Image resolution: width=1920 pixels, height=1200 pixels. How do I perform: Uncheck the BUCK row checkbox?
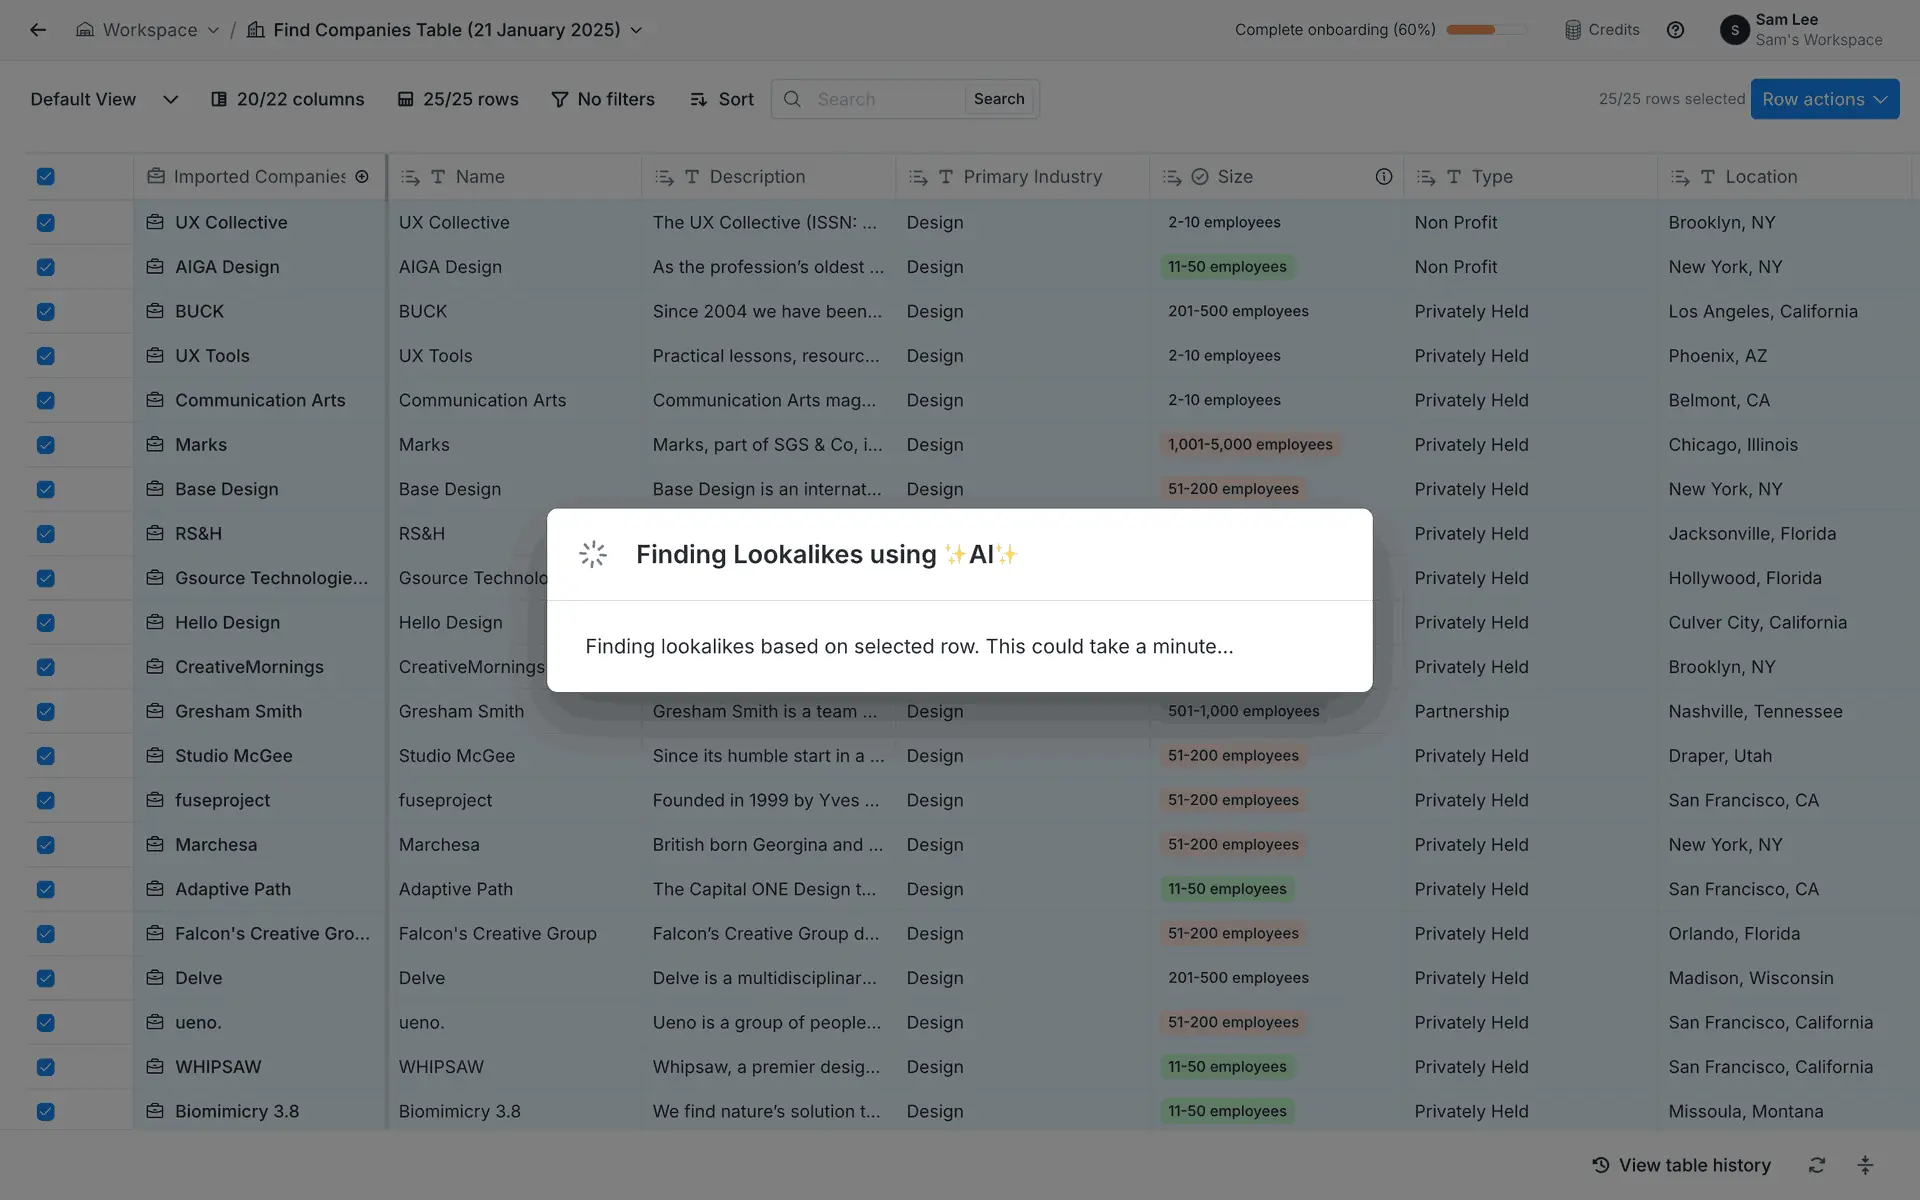tap(46, 312)
